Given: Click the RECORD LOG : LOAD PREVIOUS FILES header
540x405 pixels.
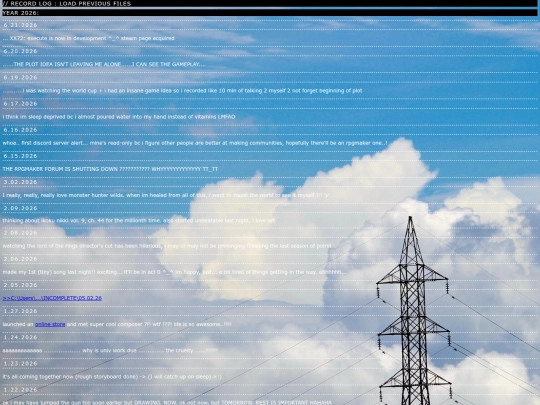Looking at the screenshot, I should tap(67, 3).
